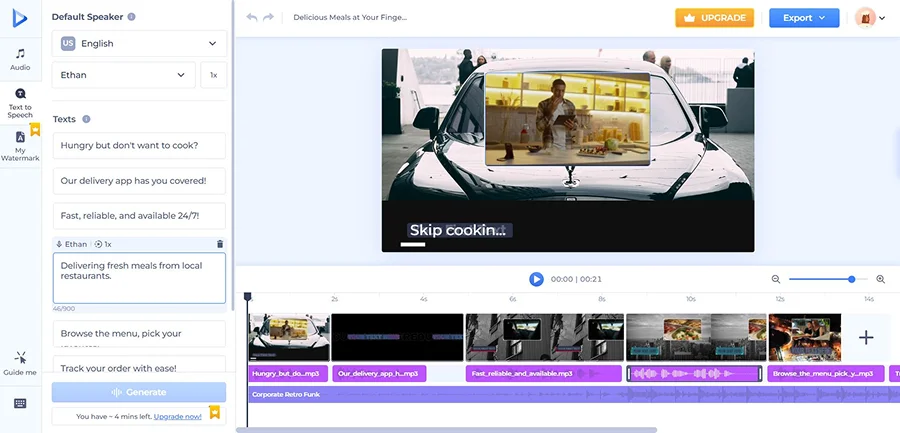The image size is (900, 433).
Task: Play the video preview
Action: click(x=536, y=279)
